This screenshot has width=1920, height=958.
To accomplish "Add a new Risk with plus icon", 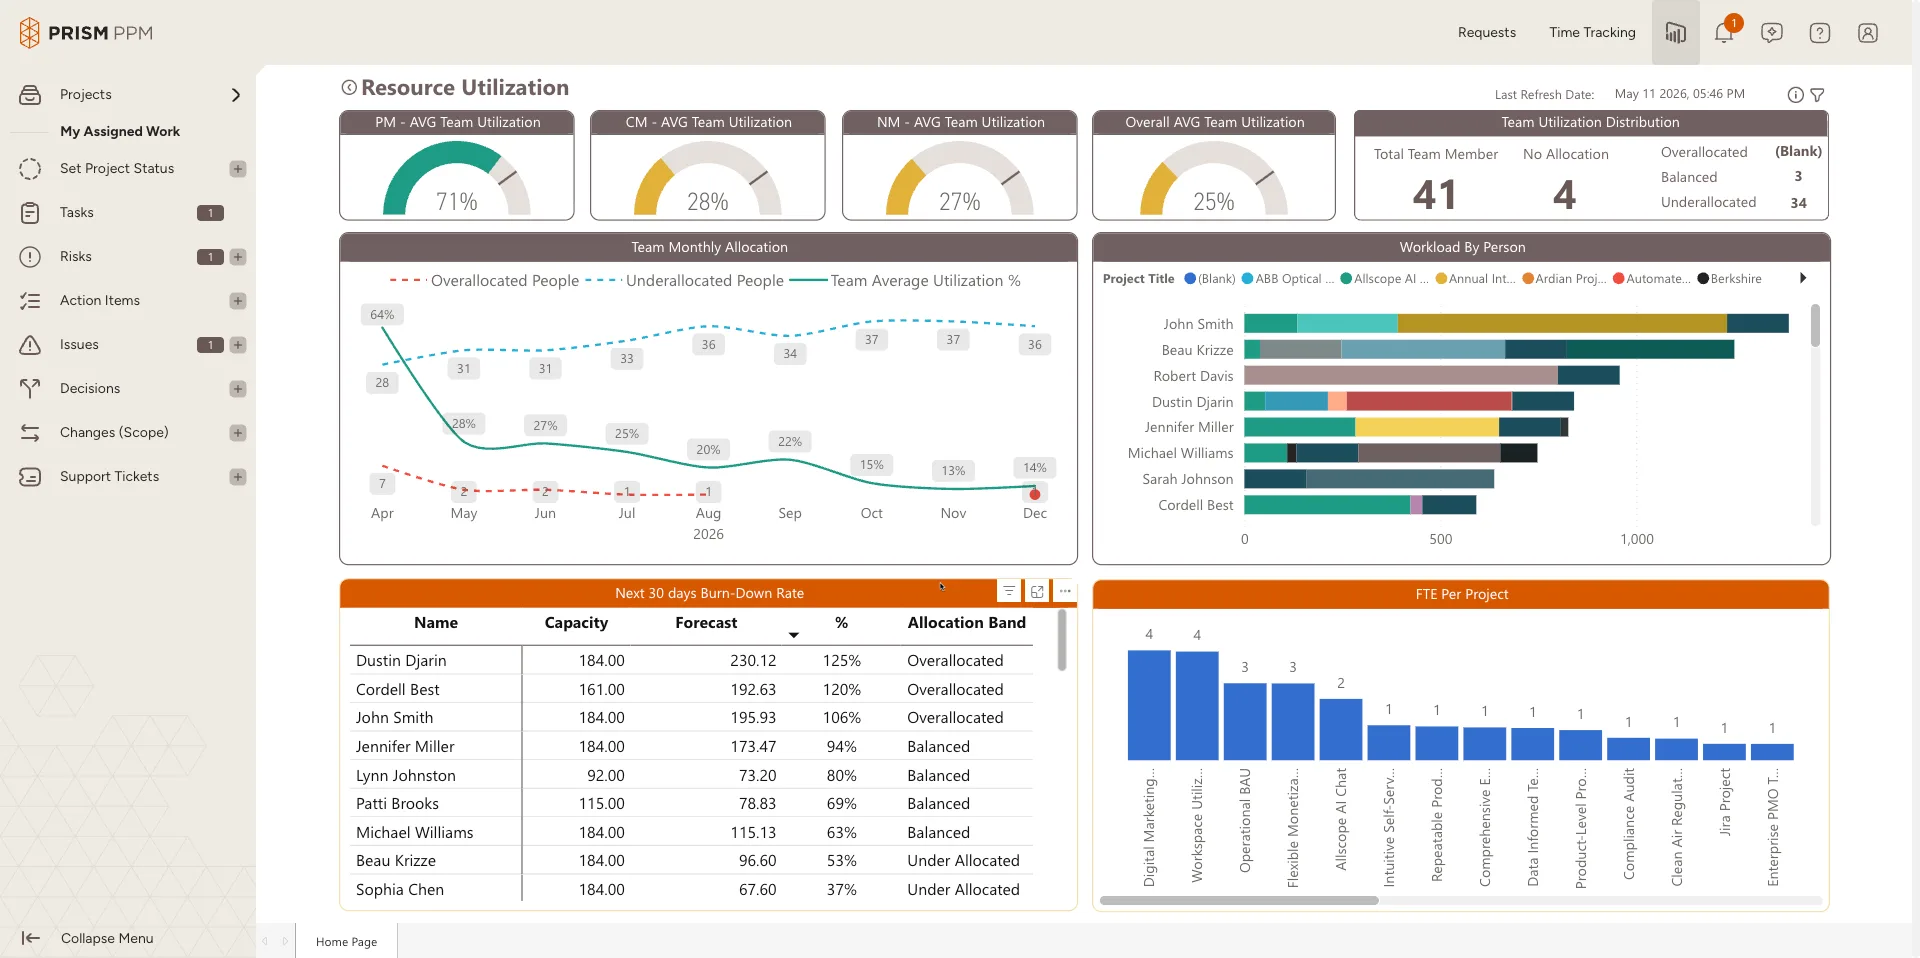I will [238, 257].
